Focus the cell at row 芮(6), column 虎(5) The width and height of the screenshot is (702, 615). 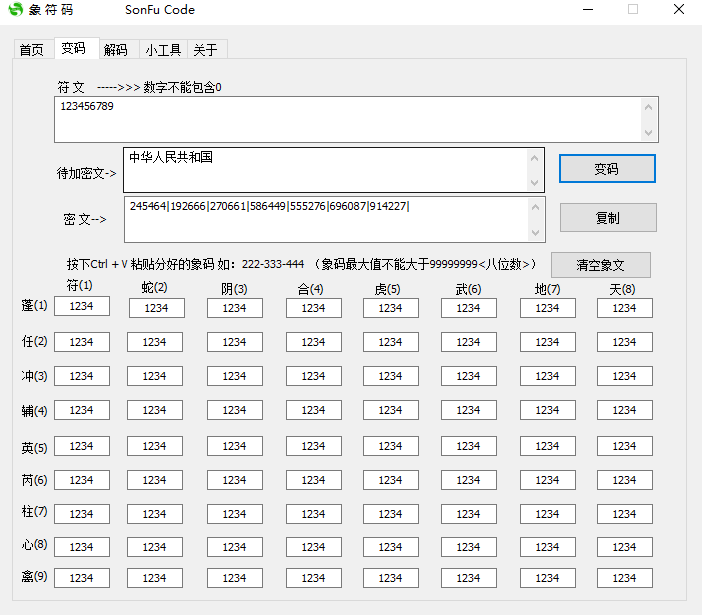pos(391,480)
